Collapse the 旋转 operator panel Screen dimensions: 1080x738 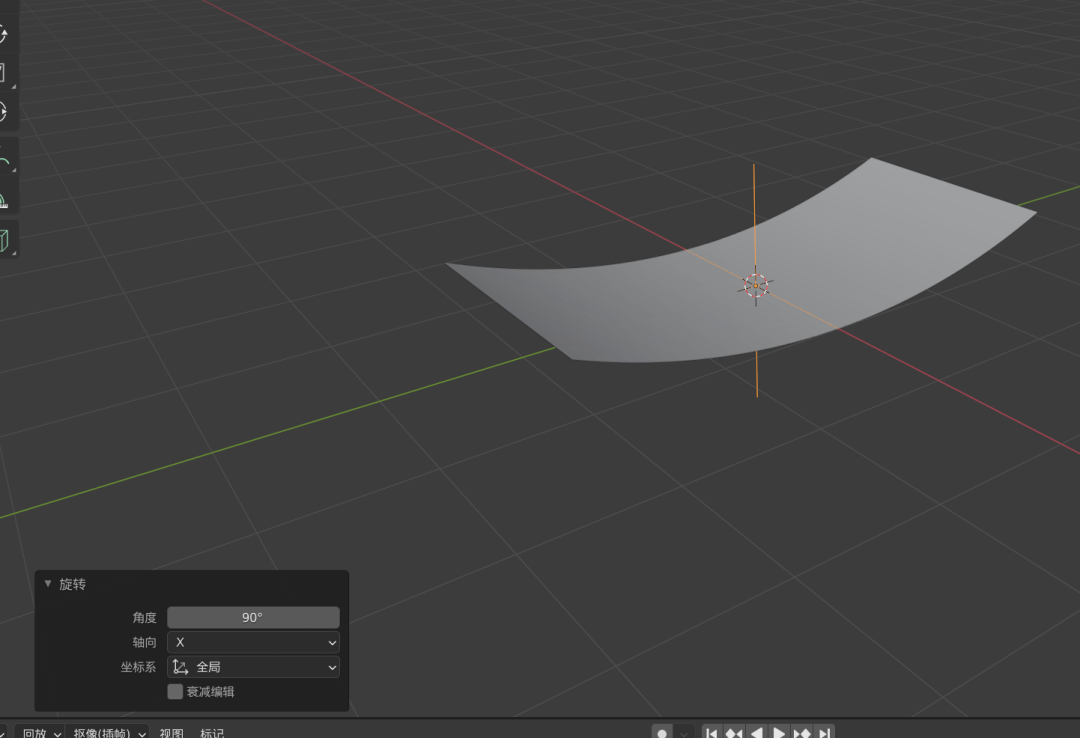tap(48, 584)
